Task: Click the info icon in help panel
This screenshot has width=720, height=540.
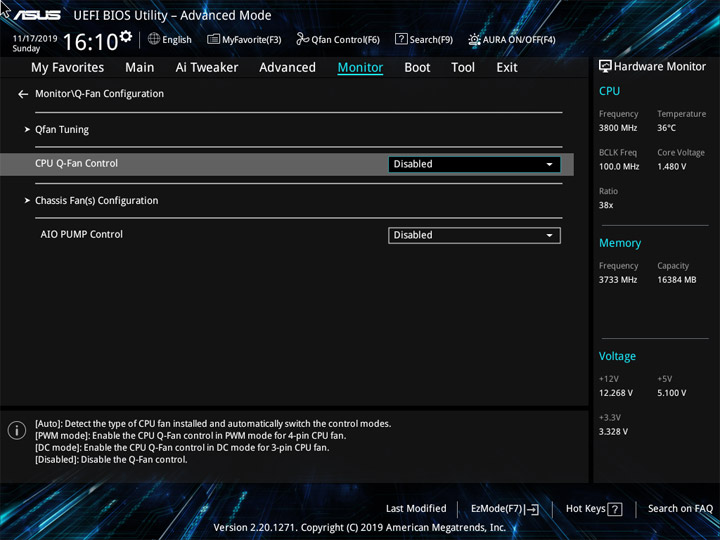Action: click(x=17, y=430)
